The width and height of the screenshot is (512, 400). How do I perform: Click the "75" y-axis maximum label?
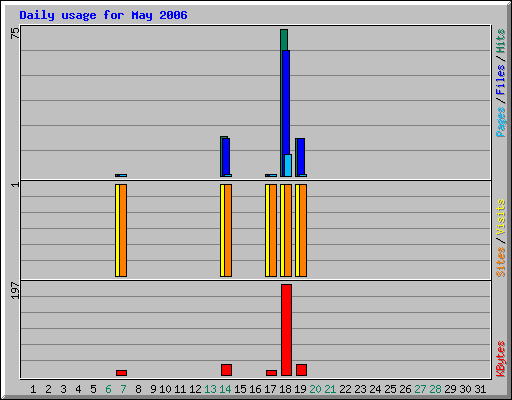pos(15,33)
